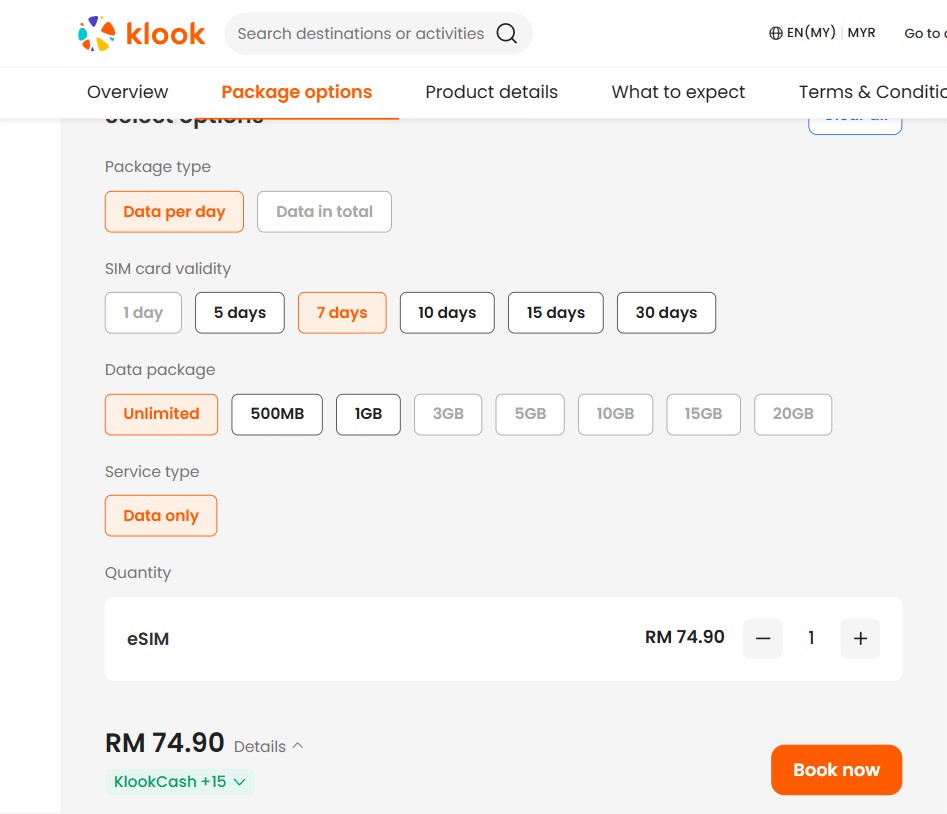
Task: Click the search magnifier icon
Action: pyautogui.click(x=507, y=34)
